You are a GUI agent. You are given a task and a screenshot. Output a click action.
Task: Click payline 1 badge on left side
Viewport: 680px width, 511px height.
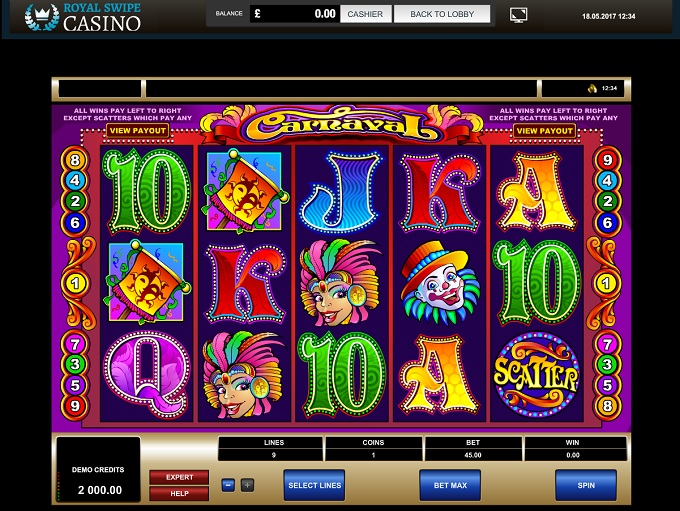[75, 284]
